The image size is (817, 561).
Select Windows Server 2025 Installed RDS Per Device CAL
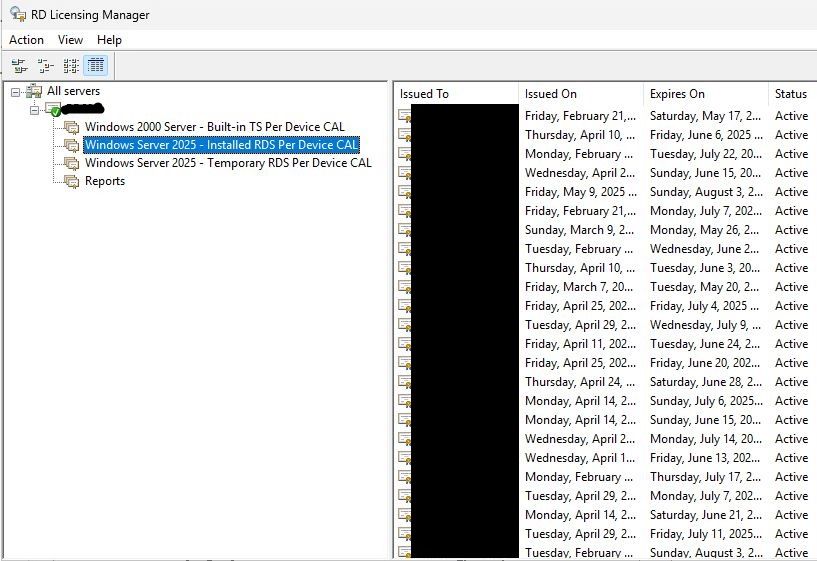[x=221, y=145]
